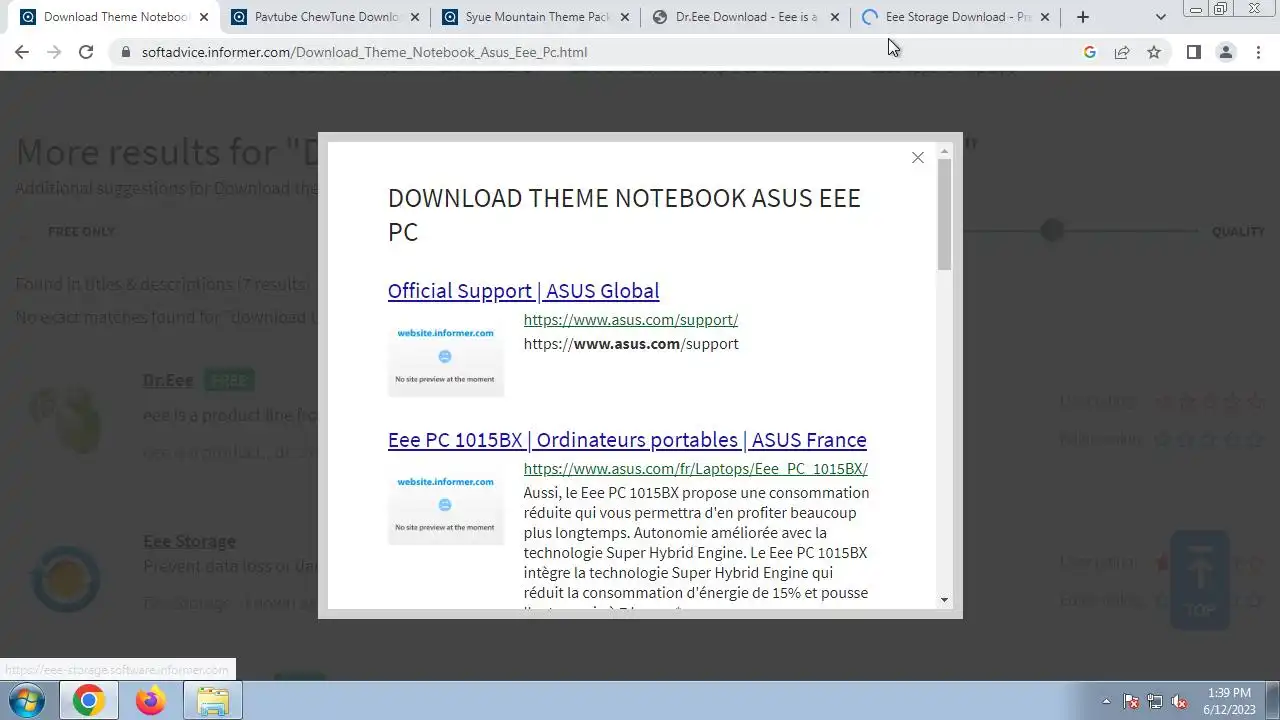Click the Dr.Eee program icon behind popup
The width and height of the screenshot is (1280, 720).
(x=65, y=418)
